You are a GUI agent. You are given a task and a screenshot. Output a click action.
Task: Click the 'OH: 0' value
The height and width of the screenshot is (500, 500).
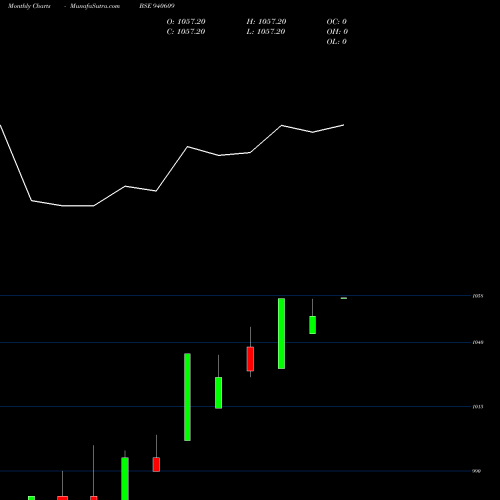[x=337, y=32]
